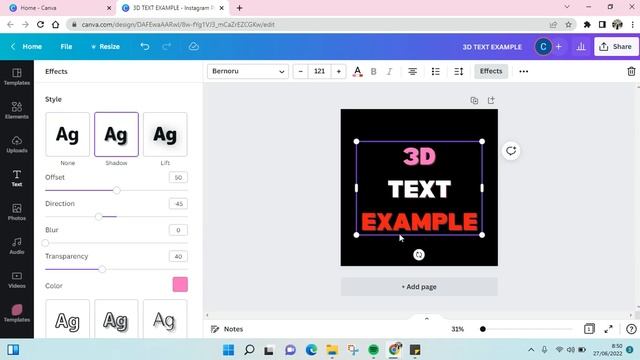640x360 pixels.
Task: Open the Uploads sidebar panel
Action: (x=17, y=144)
